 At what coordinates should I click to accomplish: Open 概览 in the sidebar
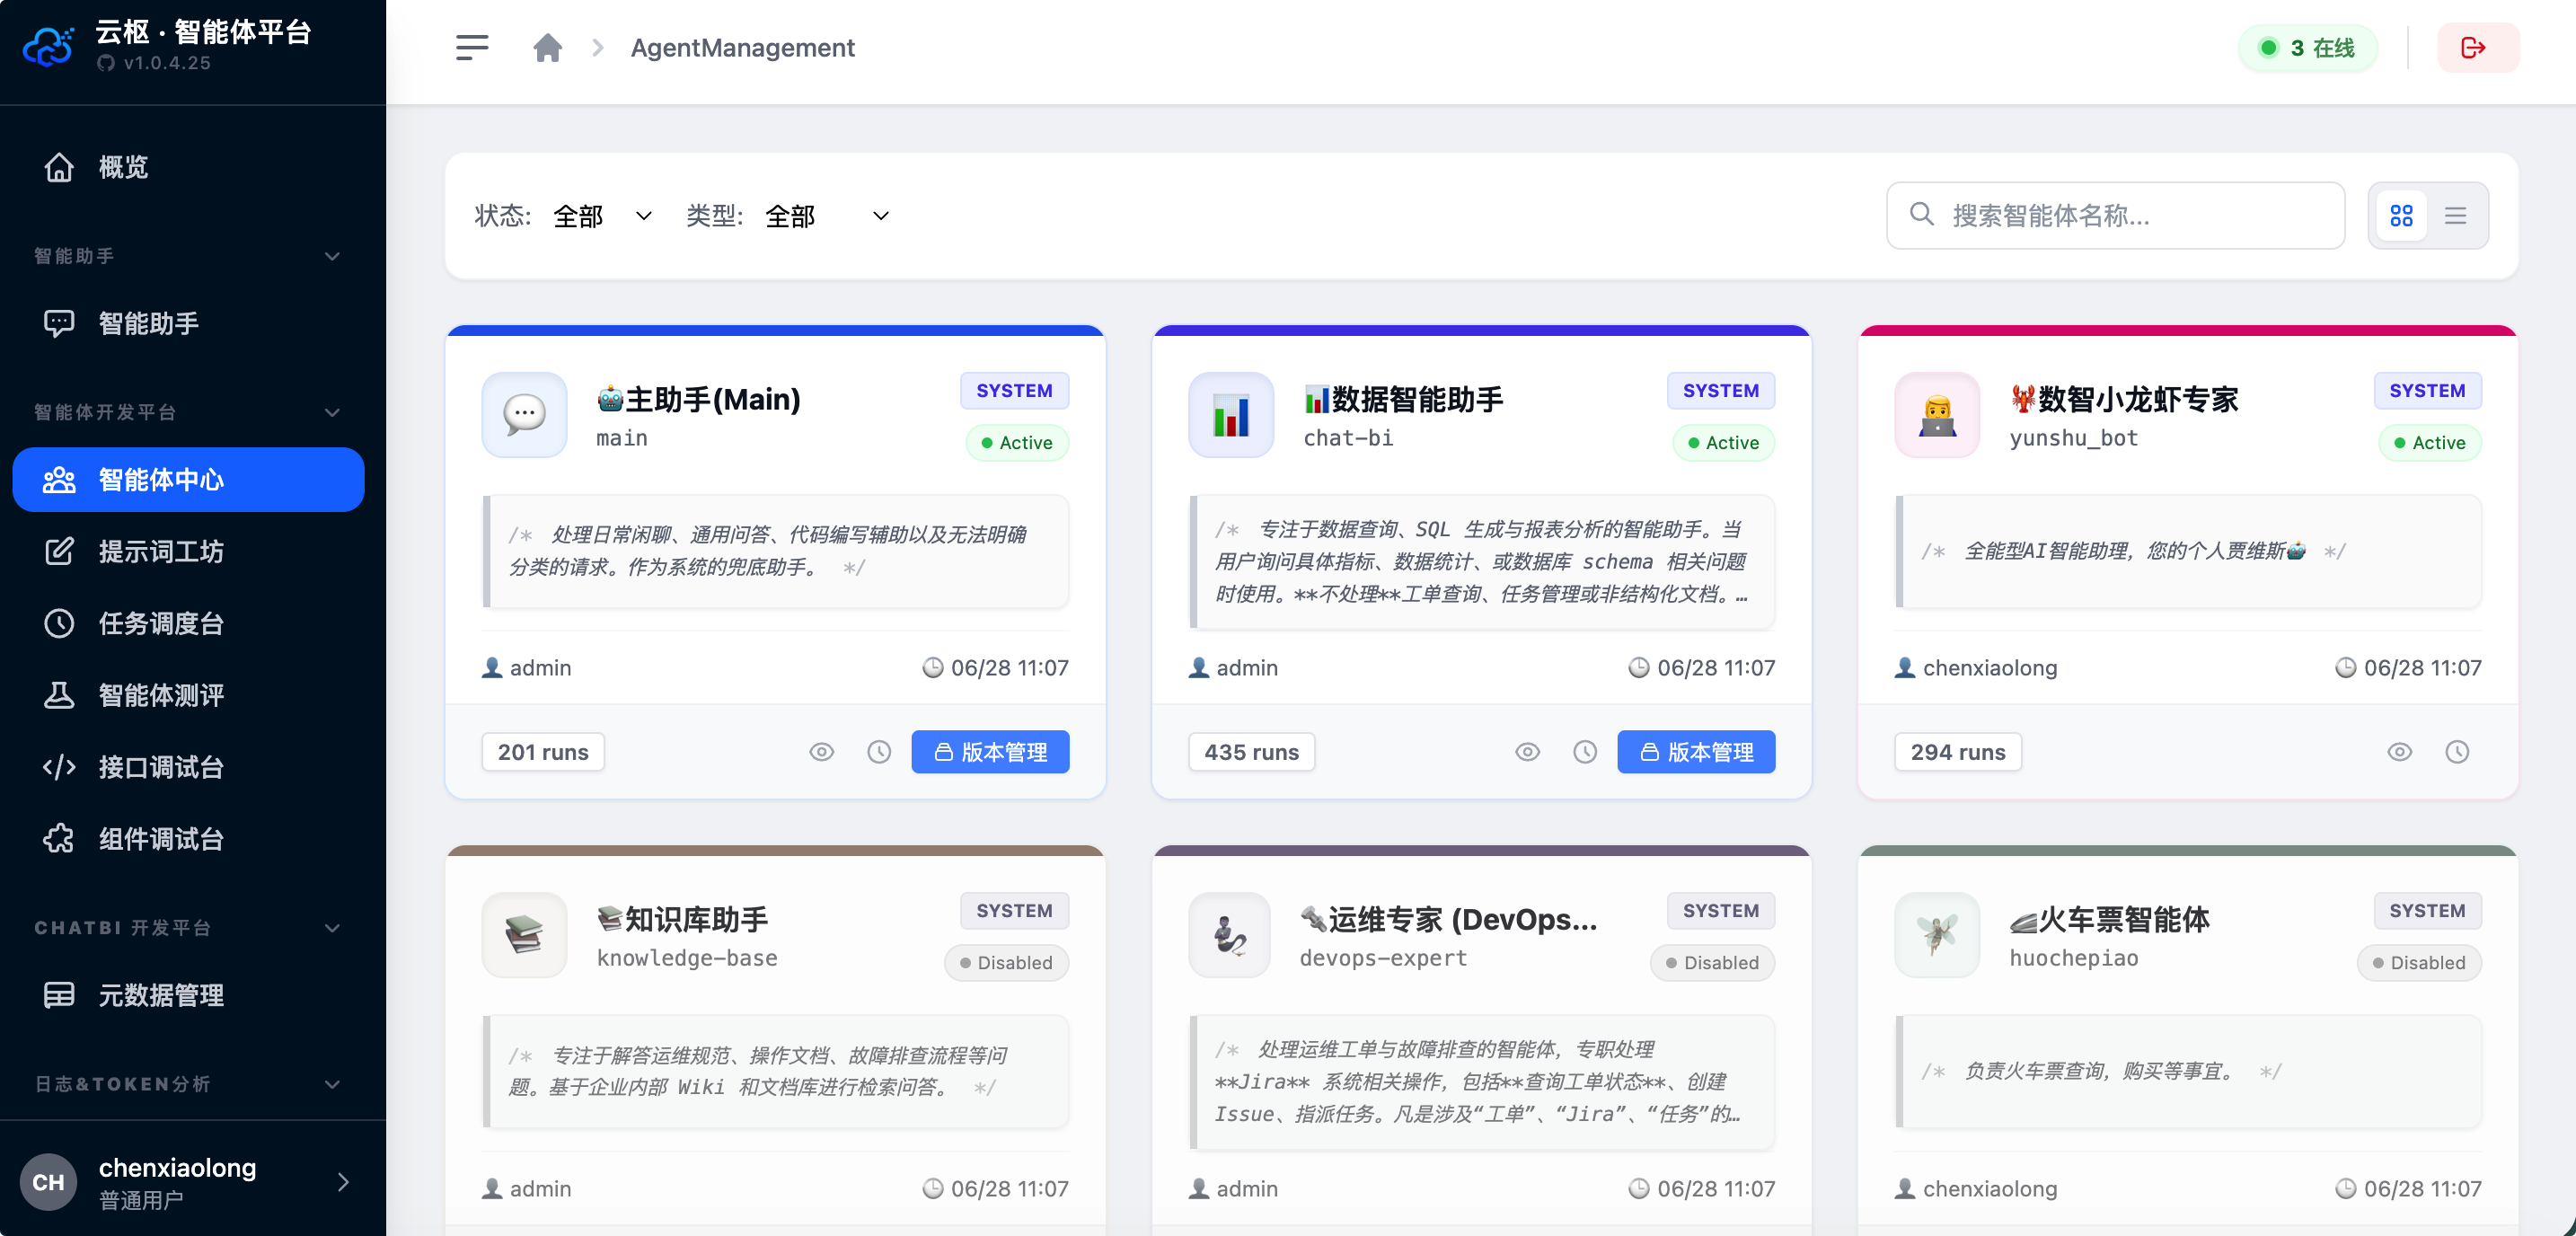coord(188,167)
